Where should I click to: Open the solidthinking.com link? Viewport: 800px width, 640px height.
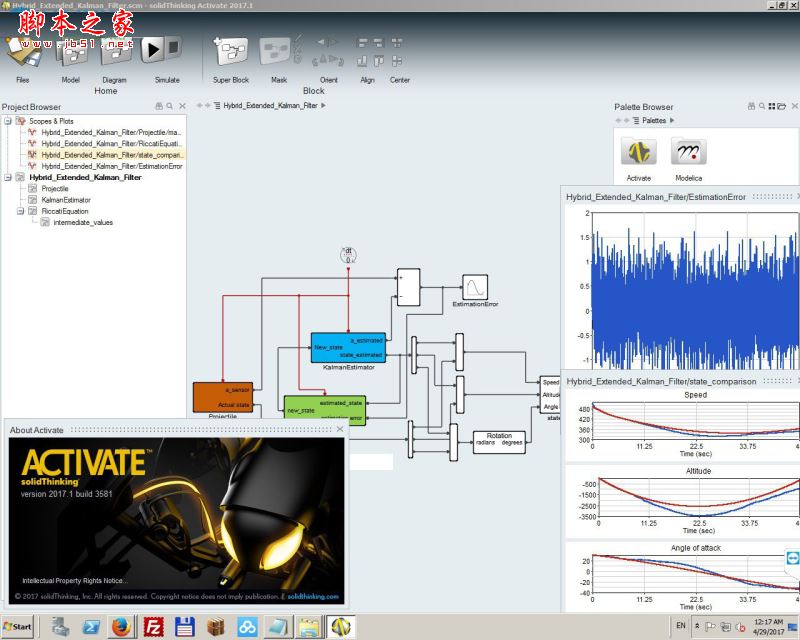(x=313, y=596)
